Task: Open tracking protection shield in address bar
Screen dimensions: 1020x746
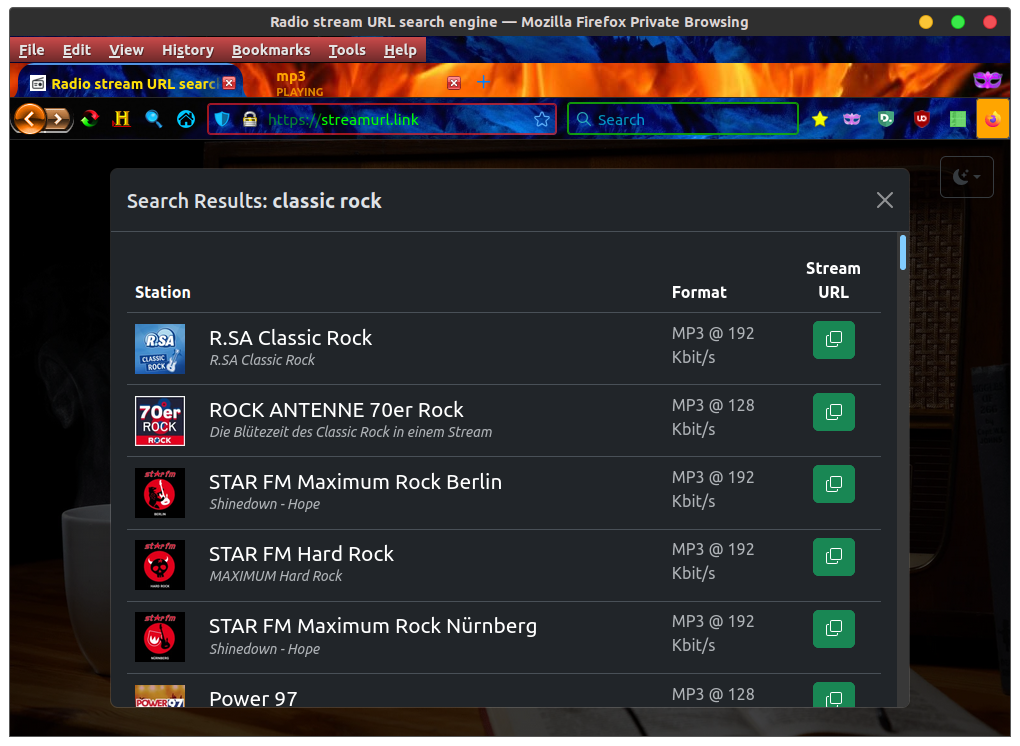Action: 222,120
